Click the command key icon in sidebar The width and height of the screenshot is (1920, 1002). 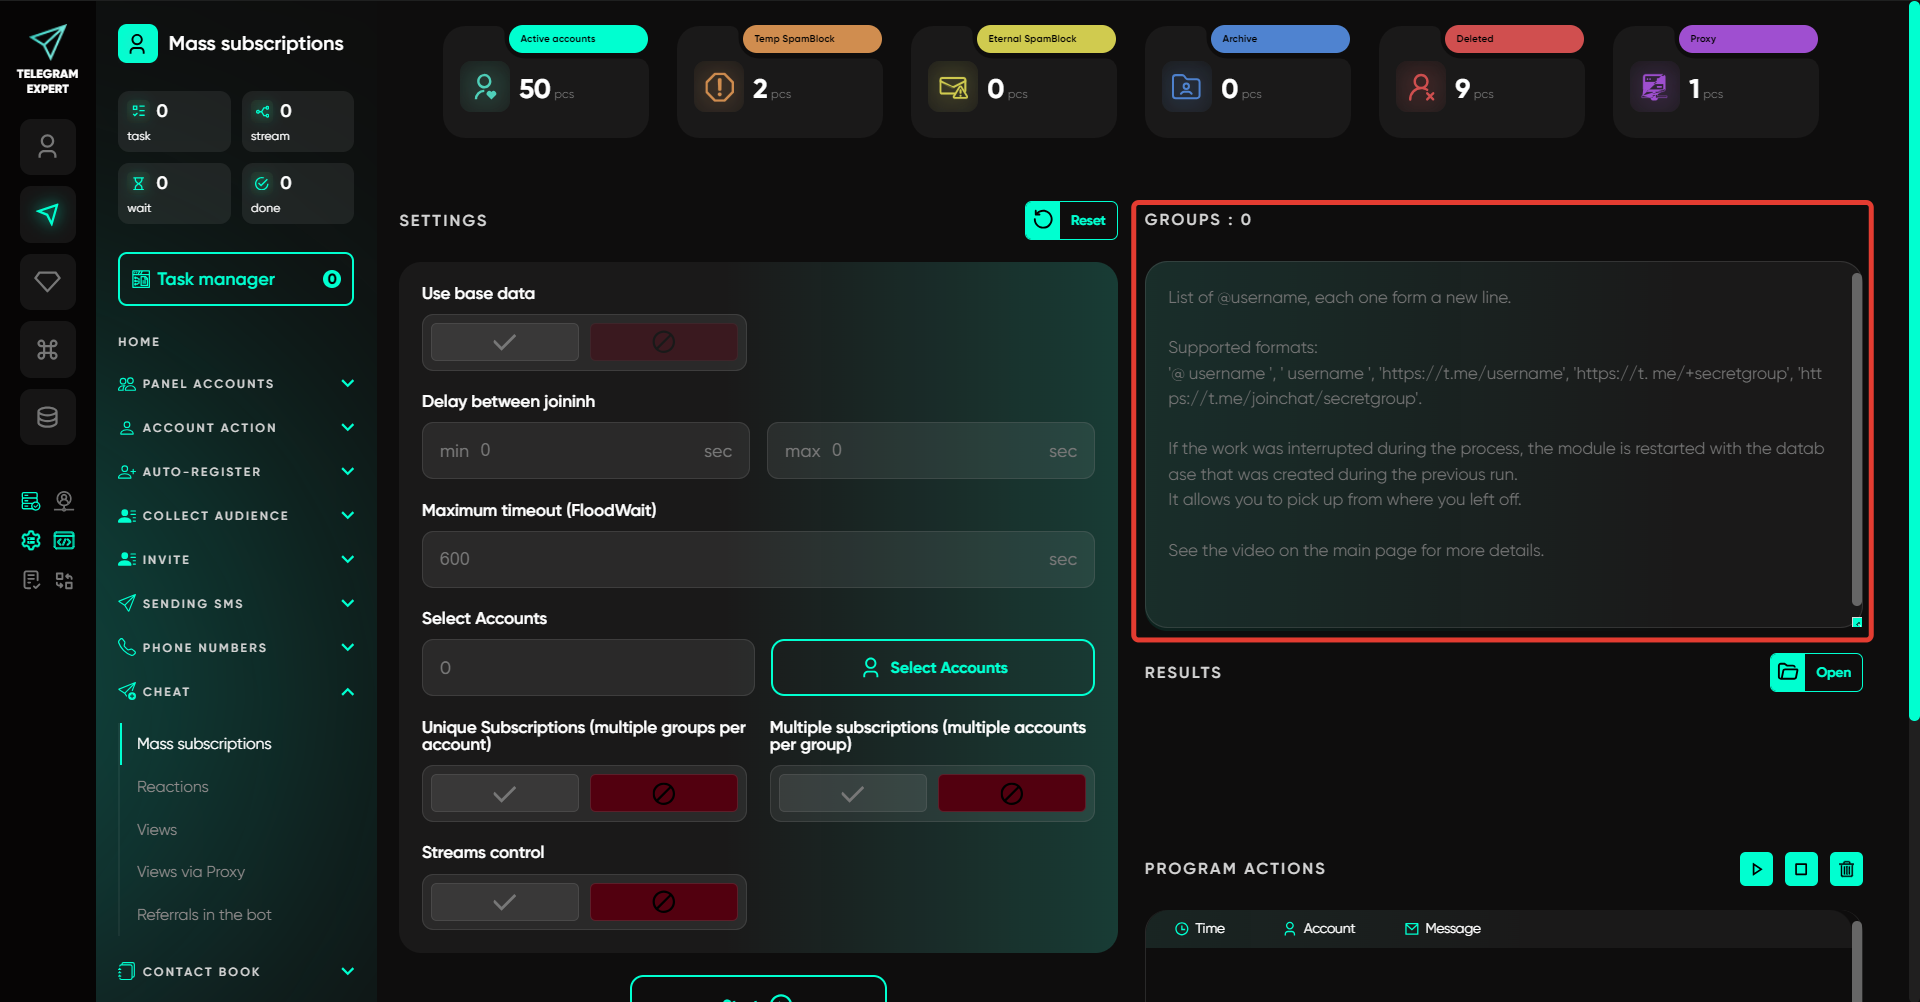[x=48, y=349]
